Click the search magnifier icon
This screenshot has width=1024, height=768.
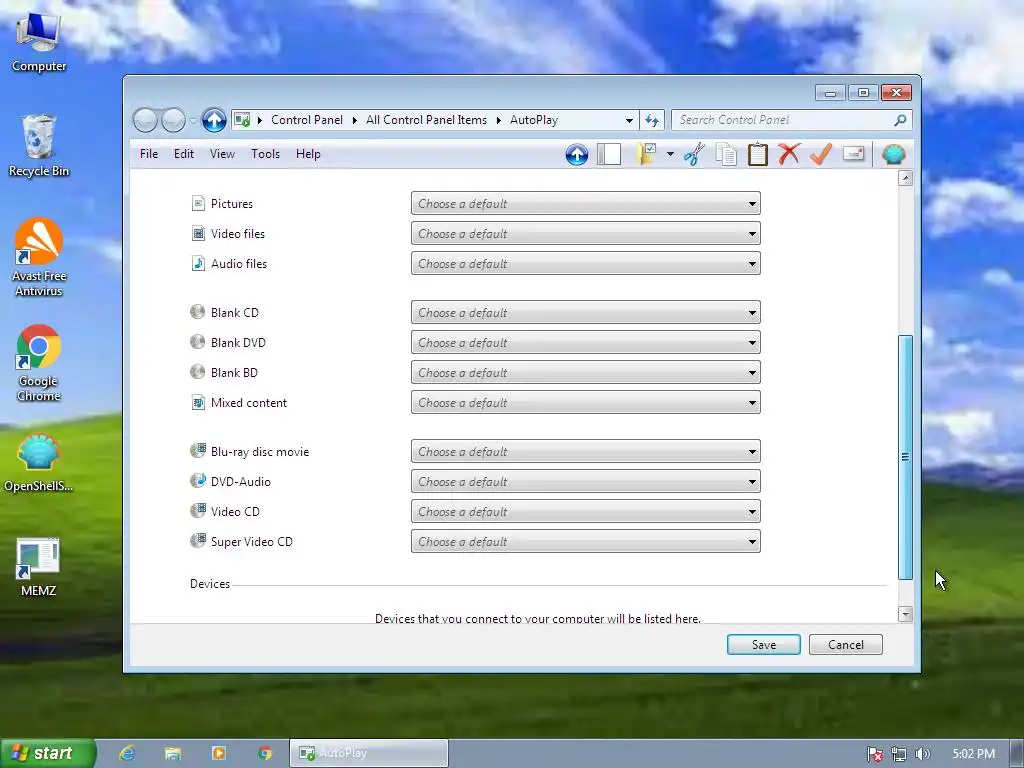pos(900,120)
